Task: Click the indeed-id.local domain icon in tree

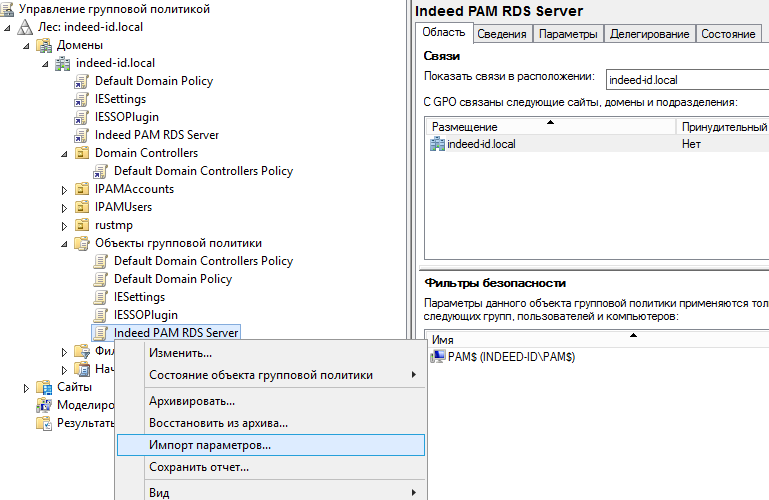Action: pos(62,63)
